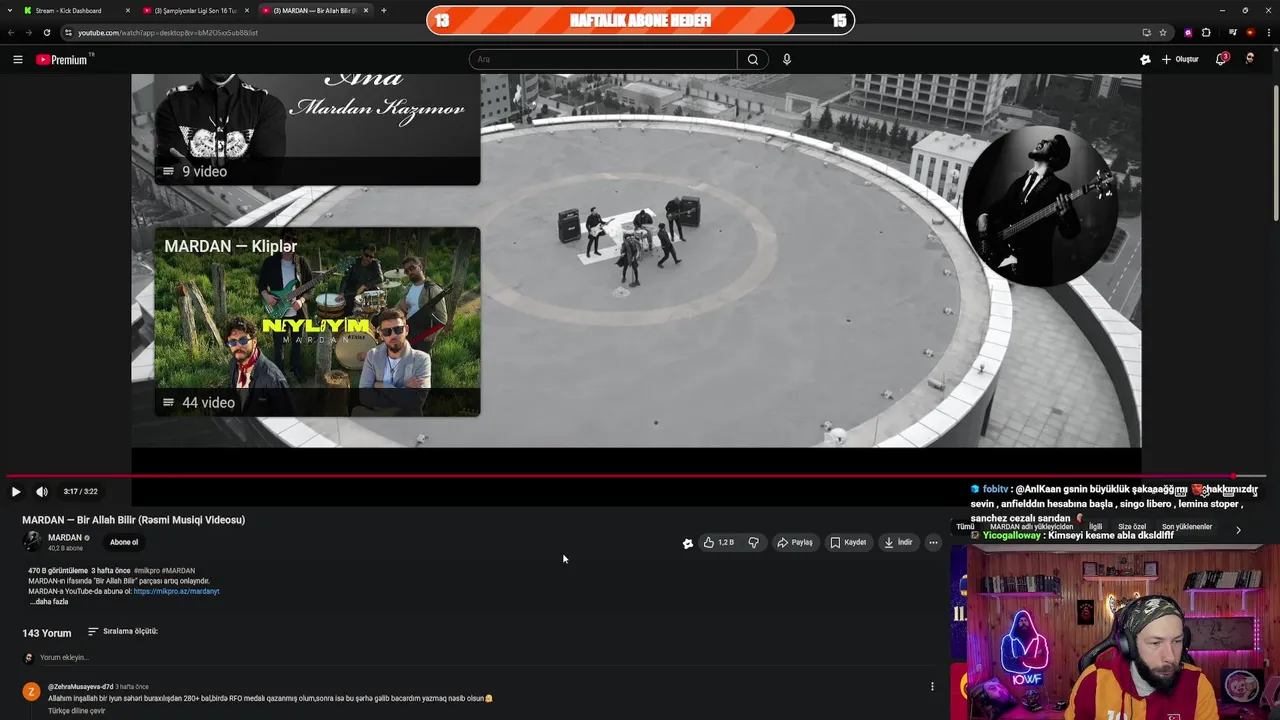The height and width of the screenshot is (720, 1280).
Task: Play the video with the play button
Action: (15, 492)
